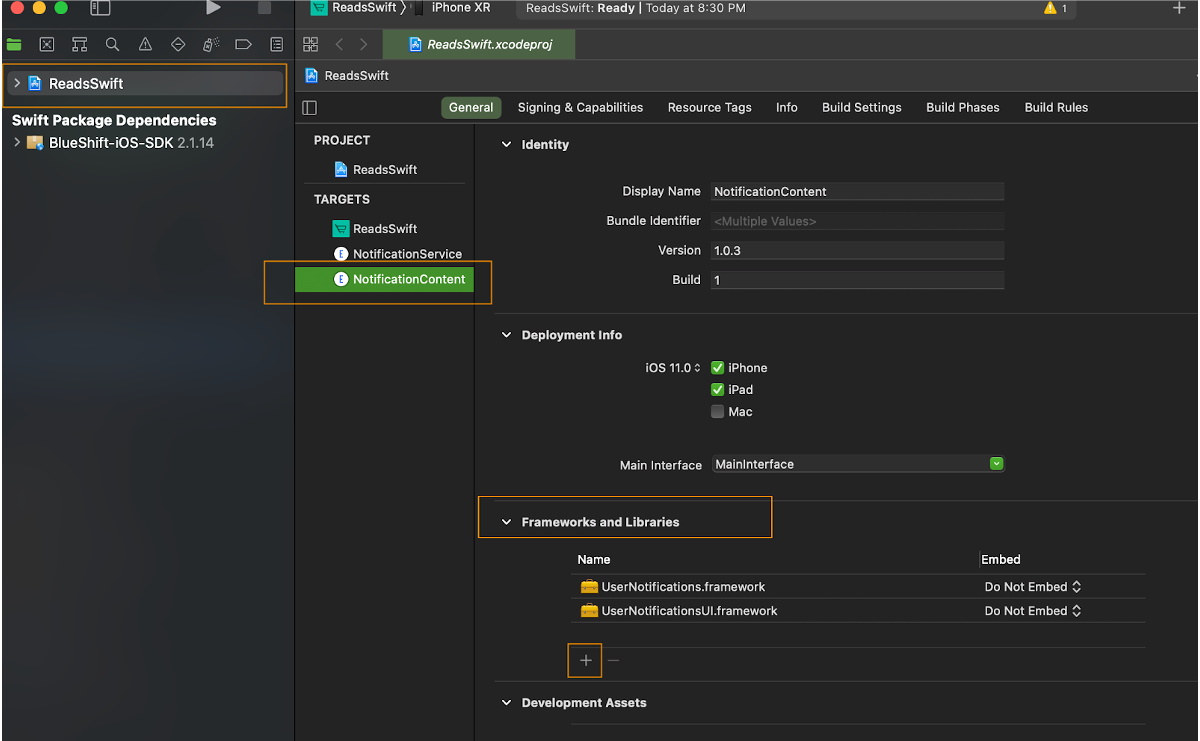Viewport: 1200px width, 741px height.
Task: Check the Mac checkbox
Action: [717, 412]
